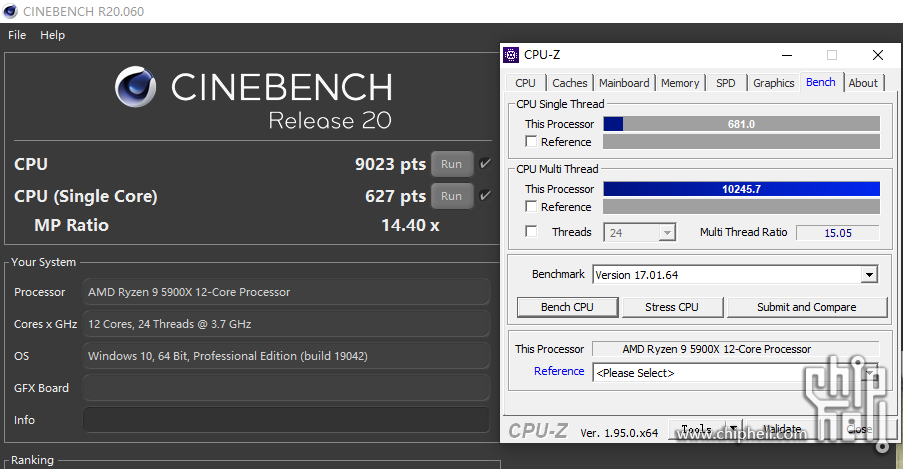Click Submit and Compare
Image resolution: width=903 pixels, height=469 pixels.
tap(807, 307)
